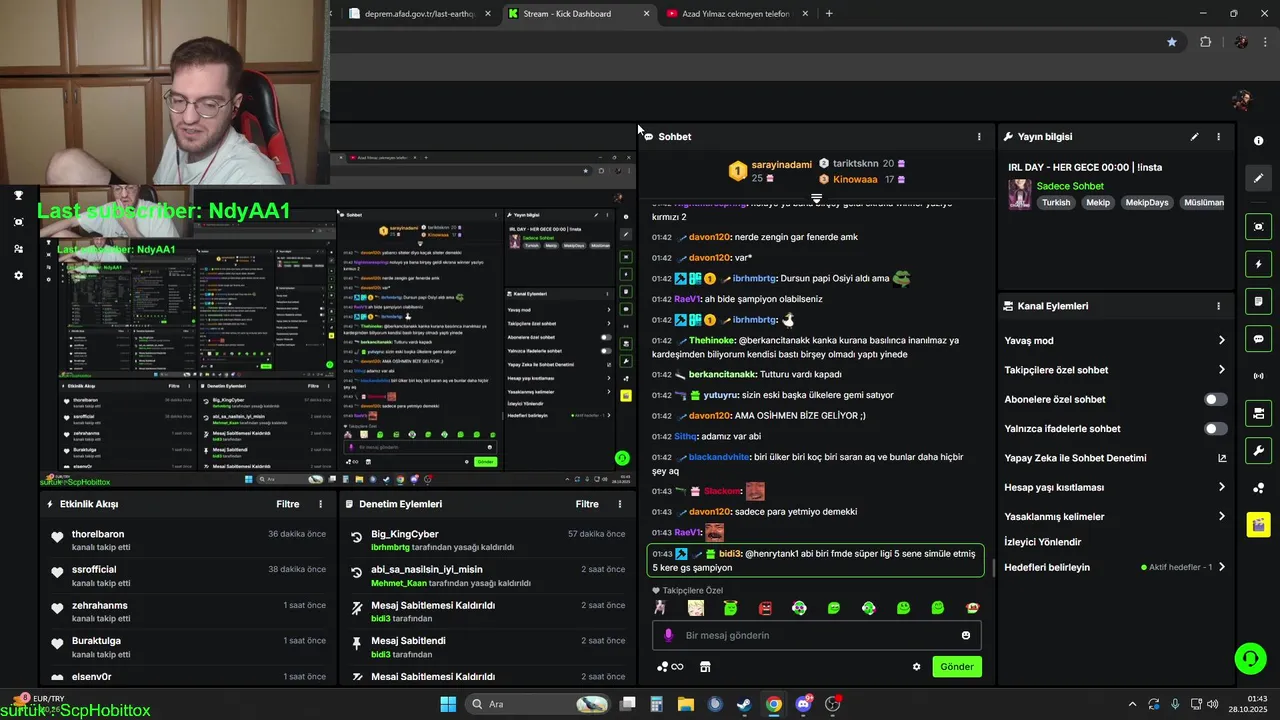Click the Windows taskbar Ara search box
This screenshot has height=720, width=1280.
(538, 704)
